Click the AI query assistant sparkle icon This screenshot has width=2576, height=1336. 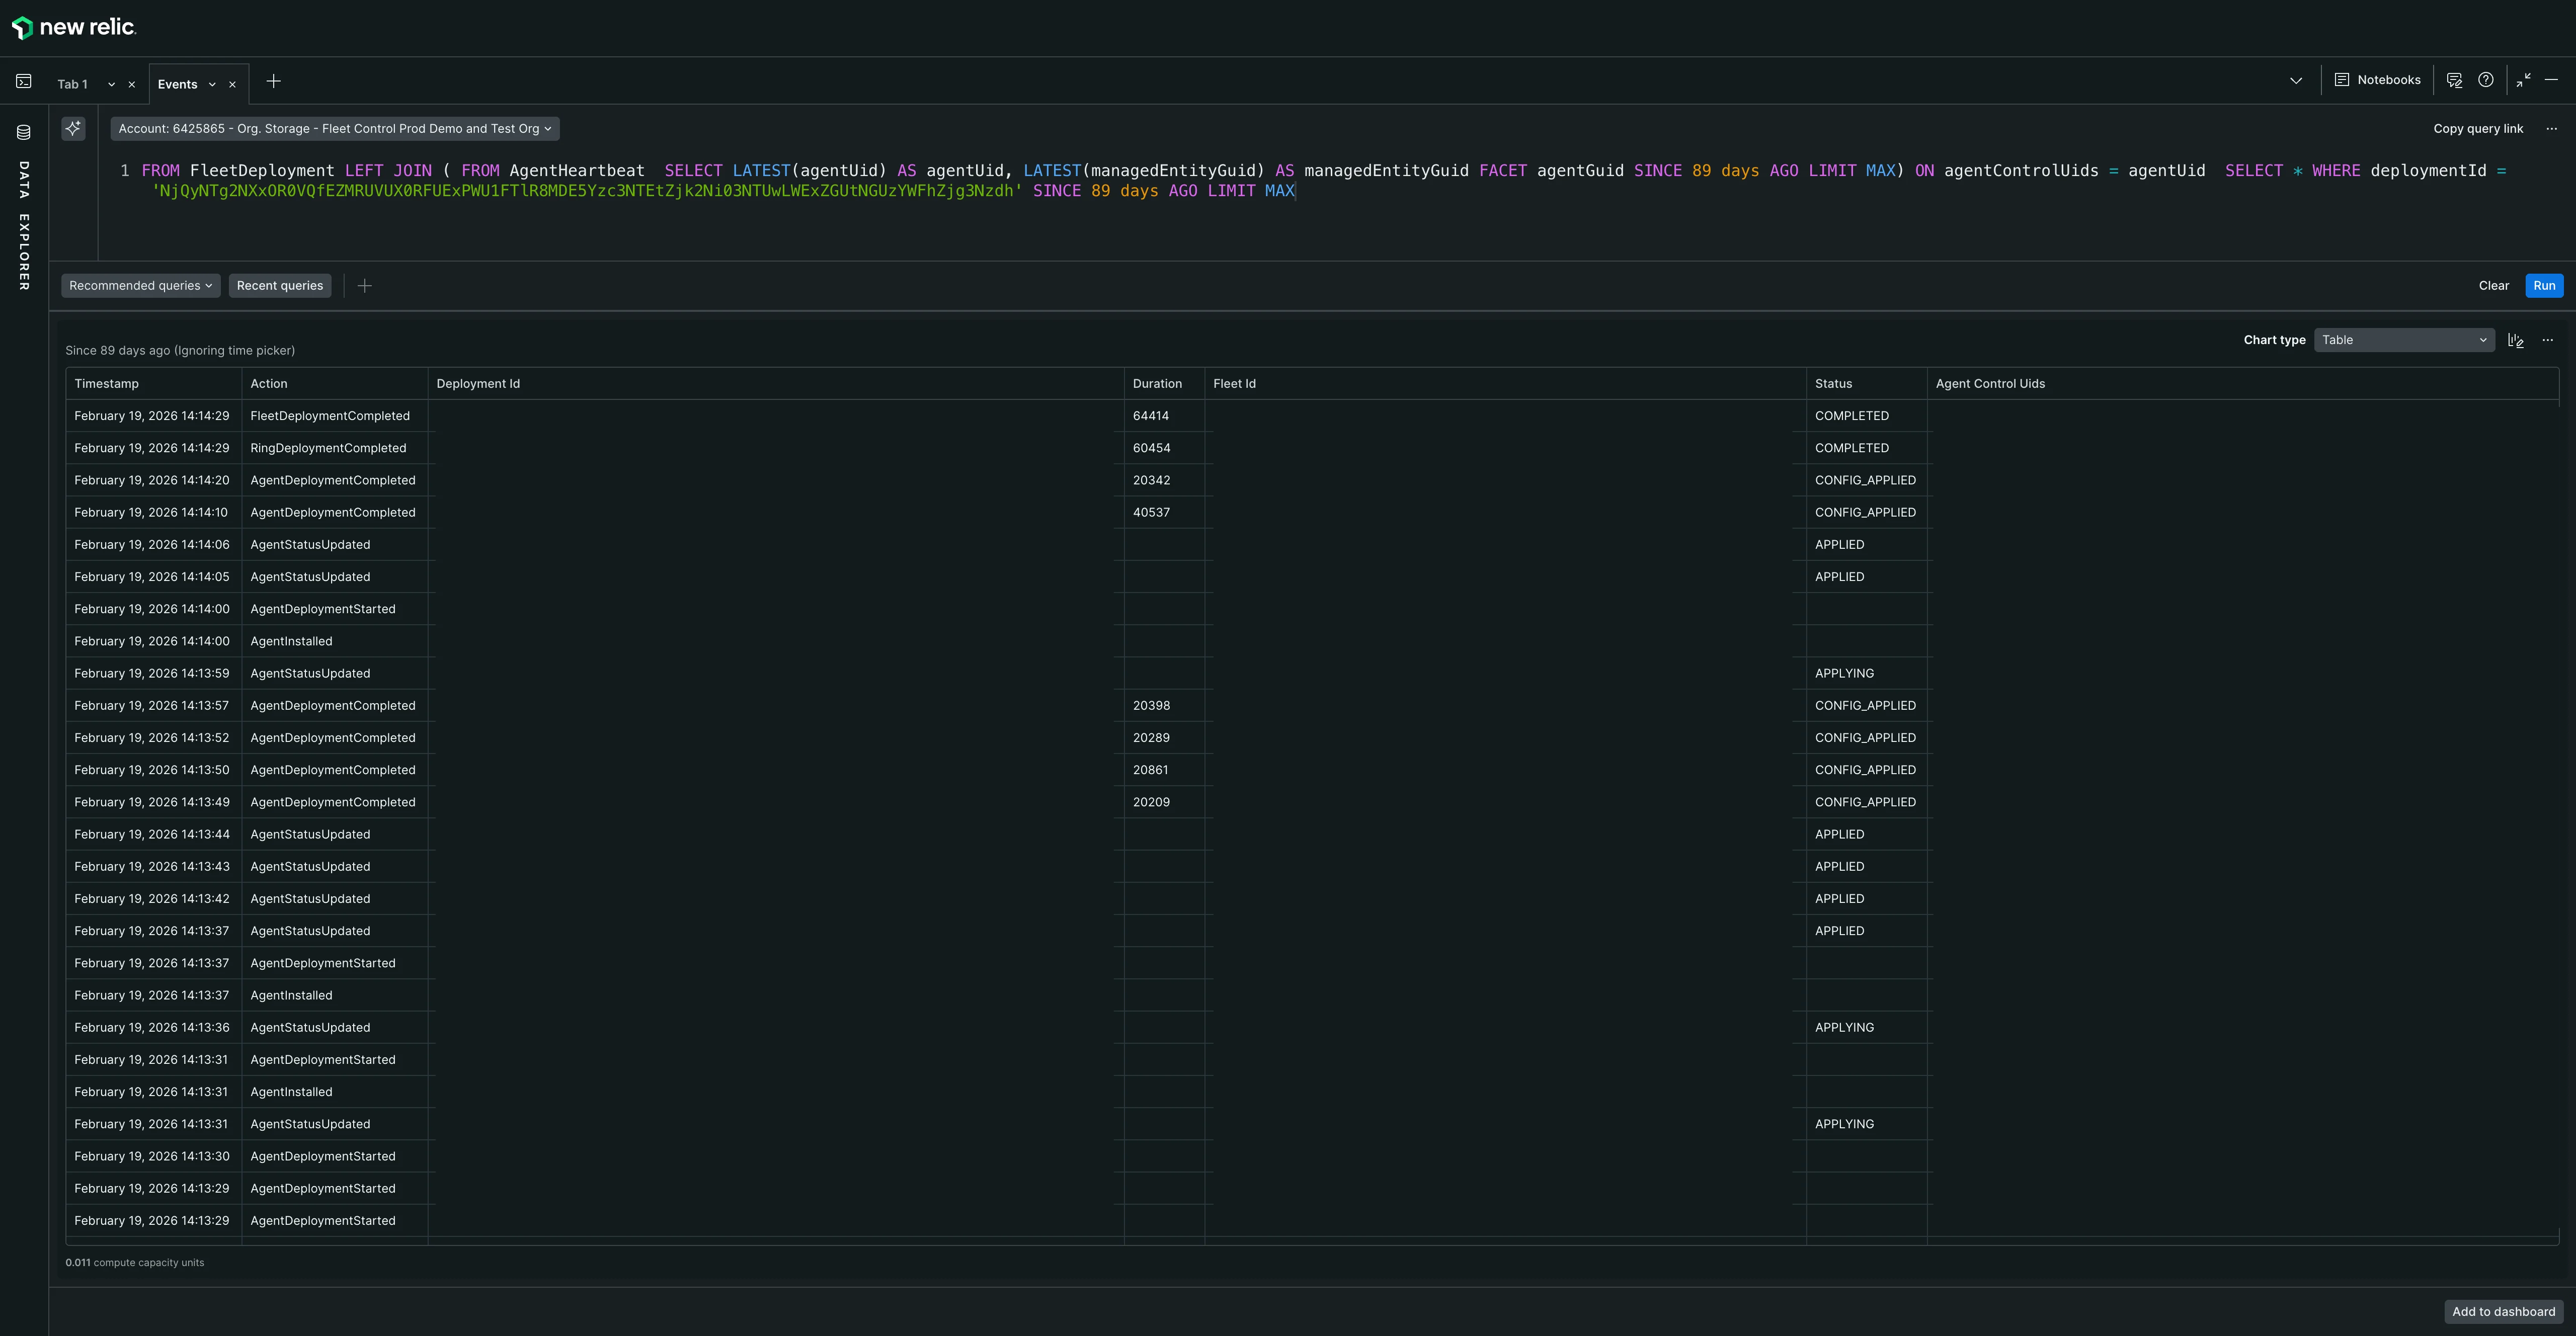[72, 128]
